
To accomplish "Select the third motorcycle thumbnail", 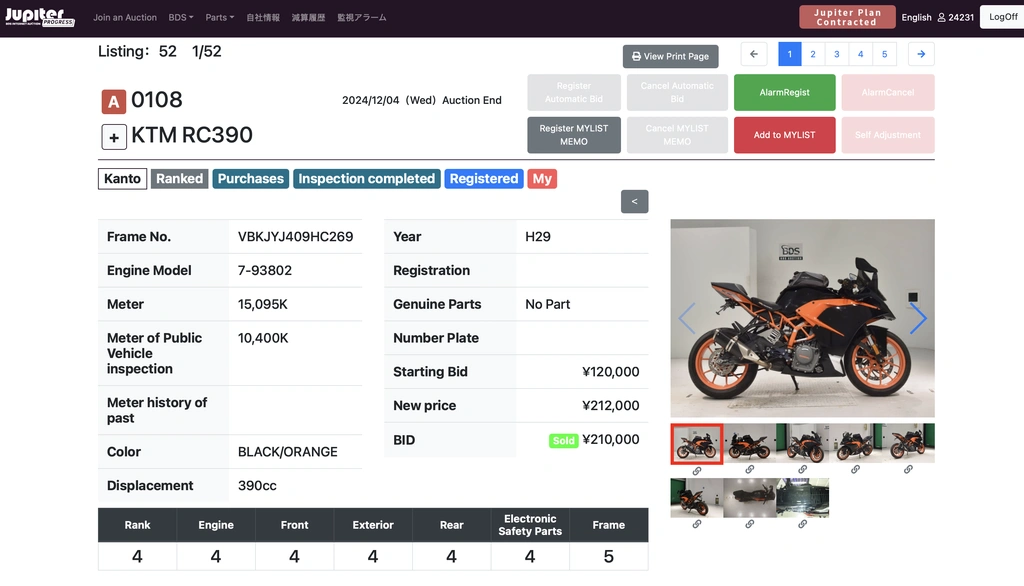I will (x=803, y=443).
